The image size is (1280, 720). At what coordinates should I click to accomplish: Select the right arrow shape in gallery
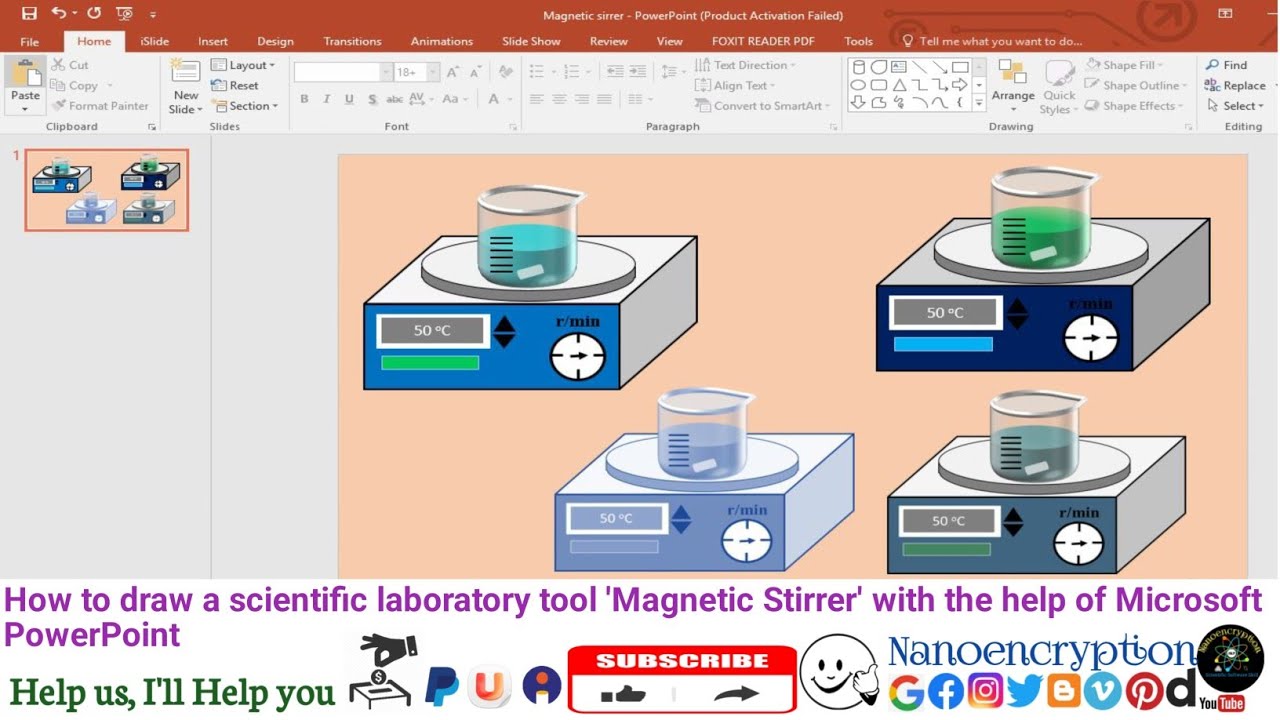pos(960,85)
